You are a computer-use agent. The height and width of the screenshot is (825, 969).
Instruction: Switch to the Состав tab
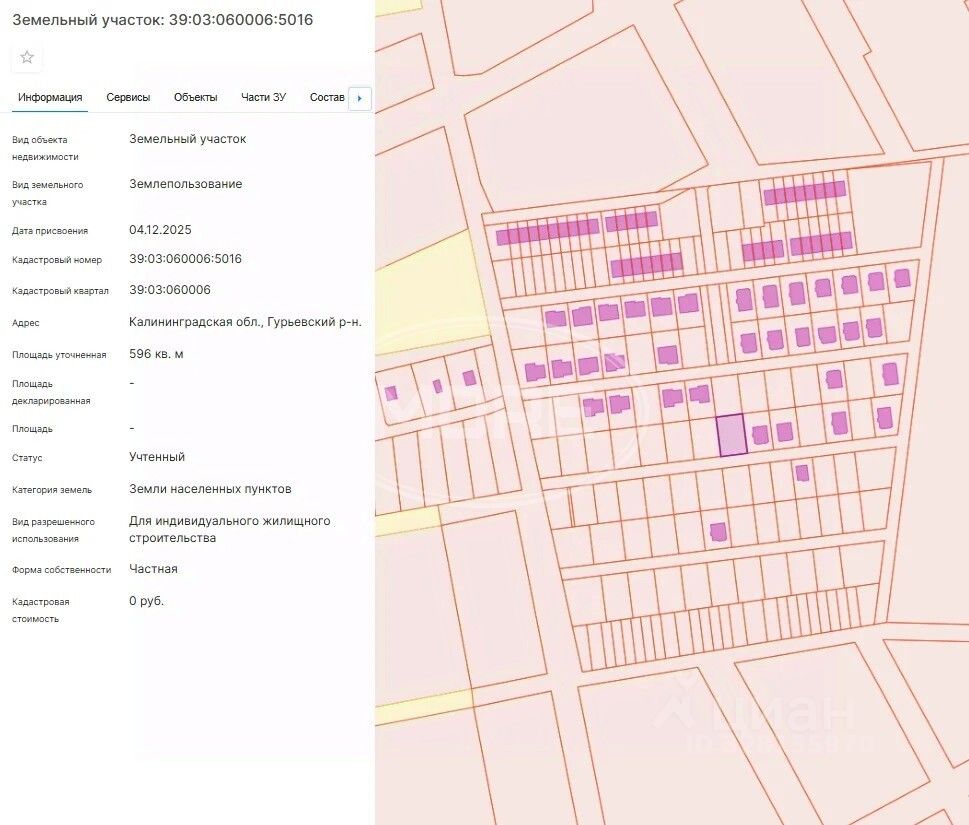tap(327, 98)
